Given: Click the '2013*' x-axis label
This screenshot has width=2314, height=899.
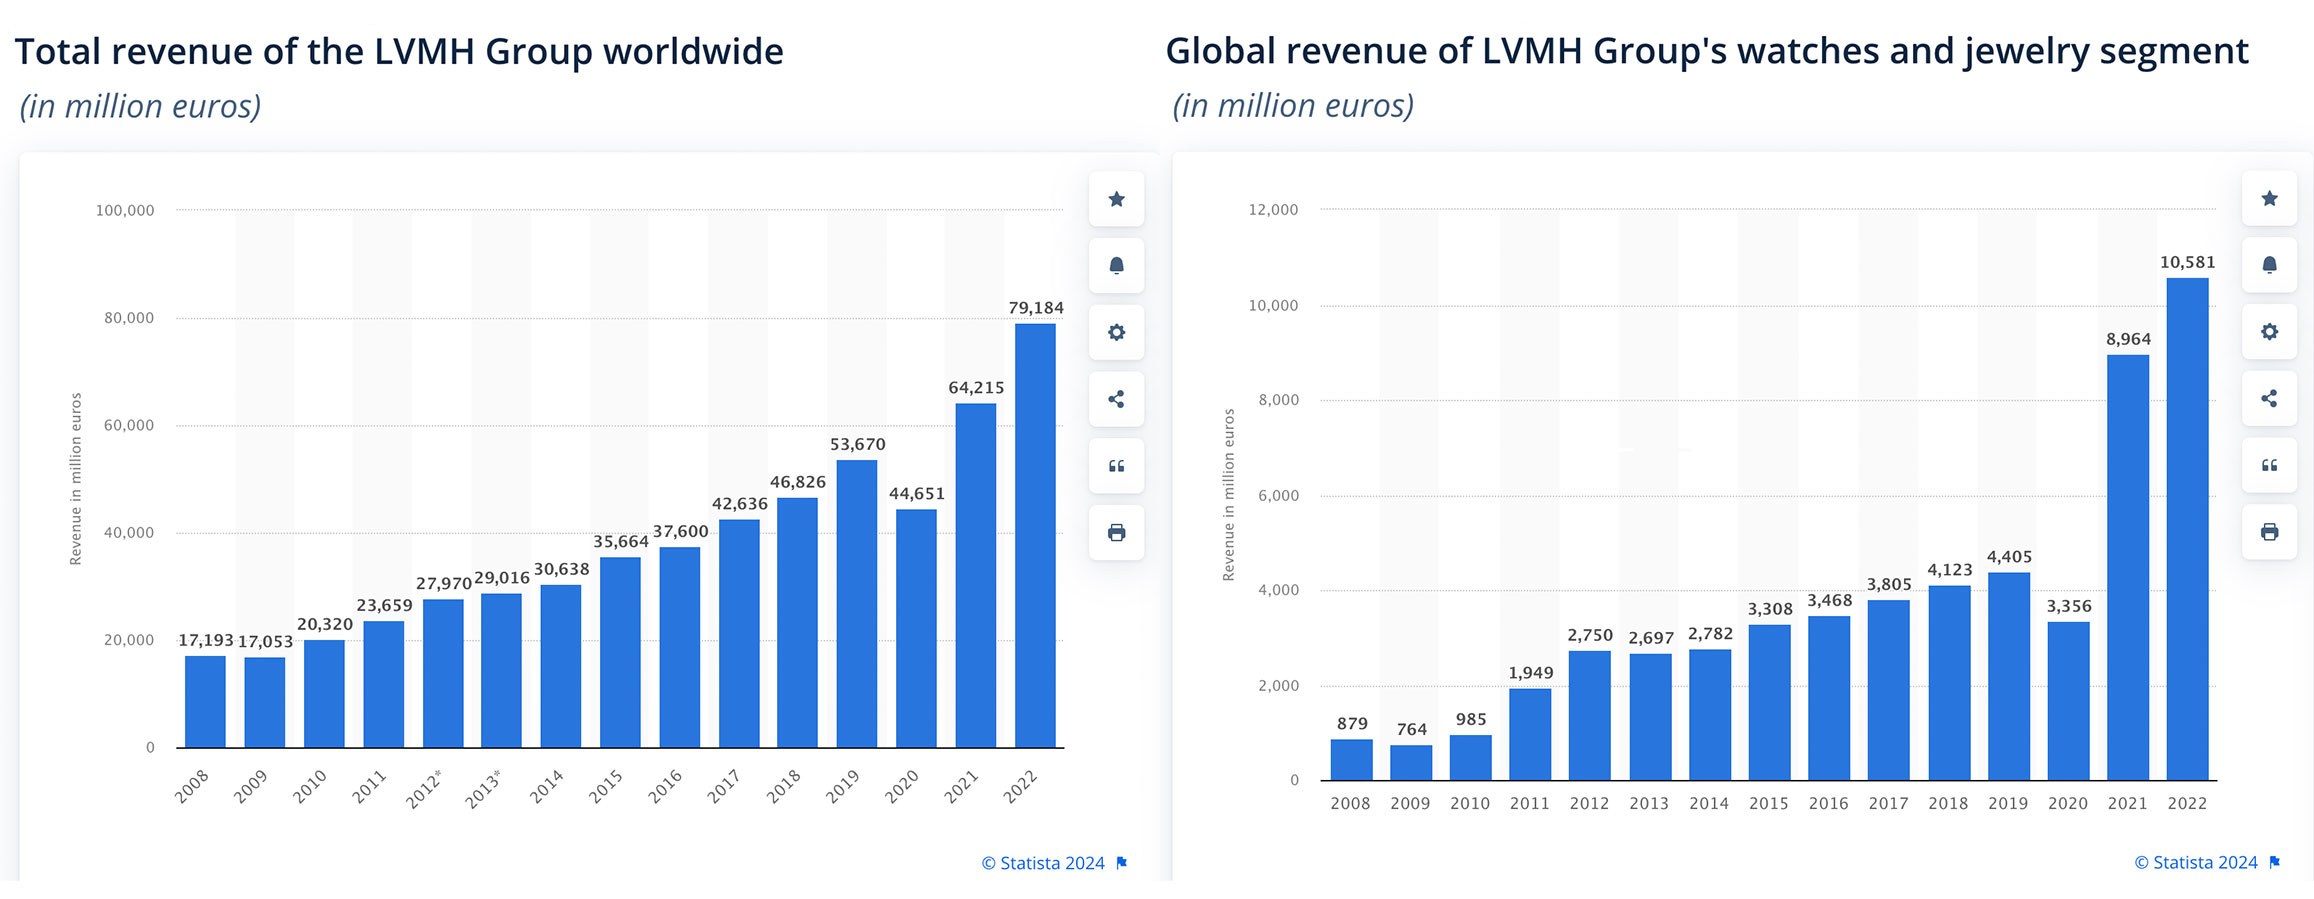Looking at the screenshot, I should pos(483,788).
